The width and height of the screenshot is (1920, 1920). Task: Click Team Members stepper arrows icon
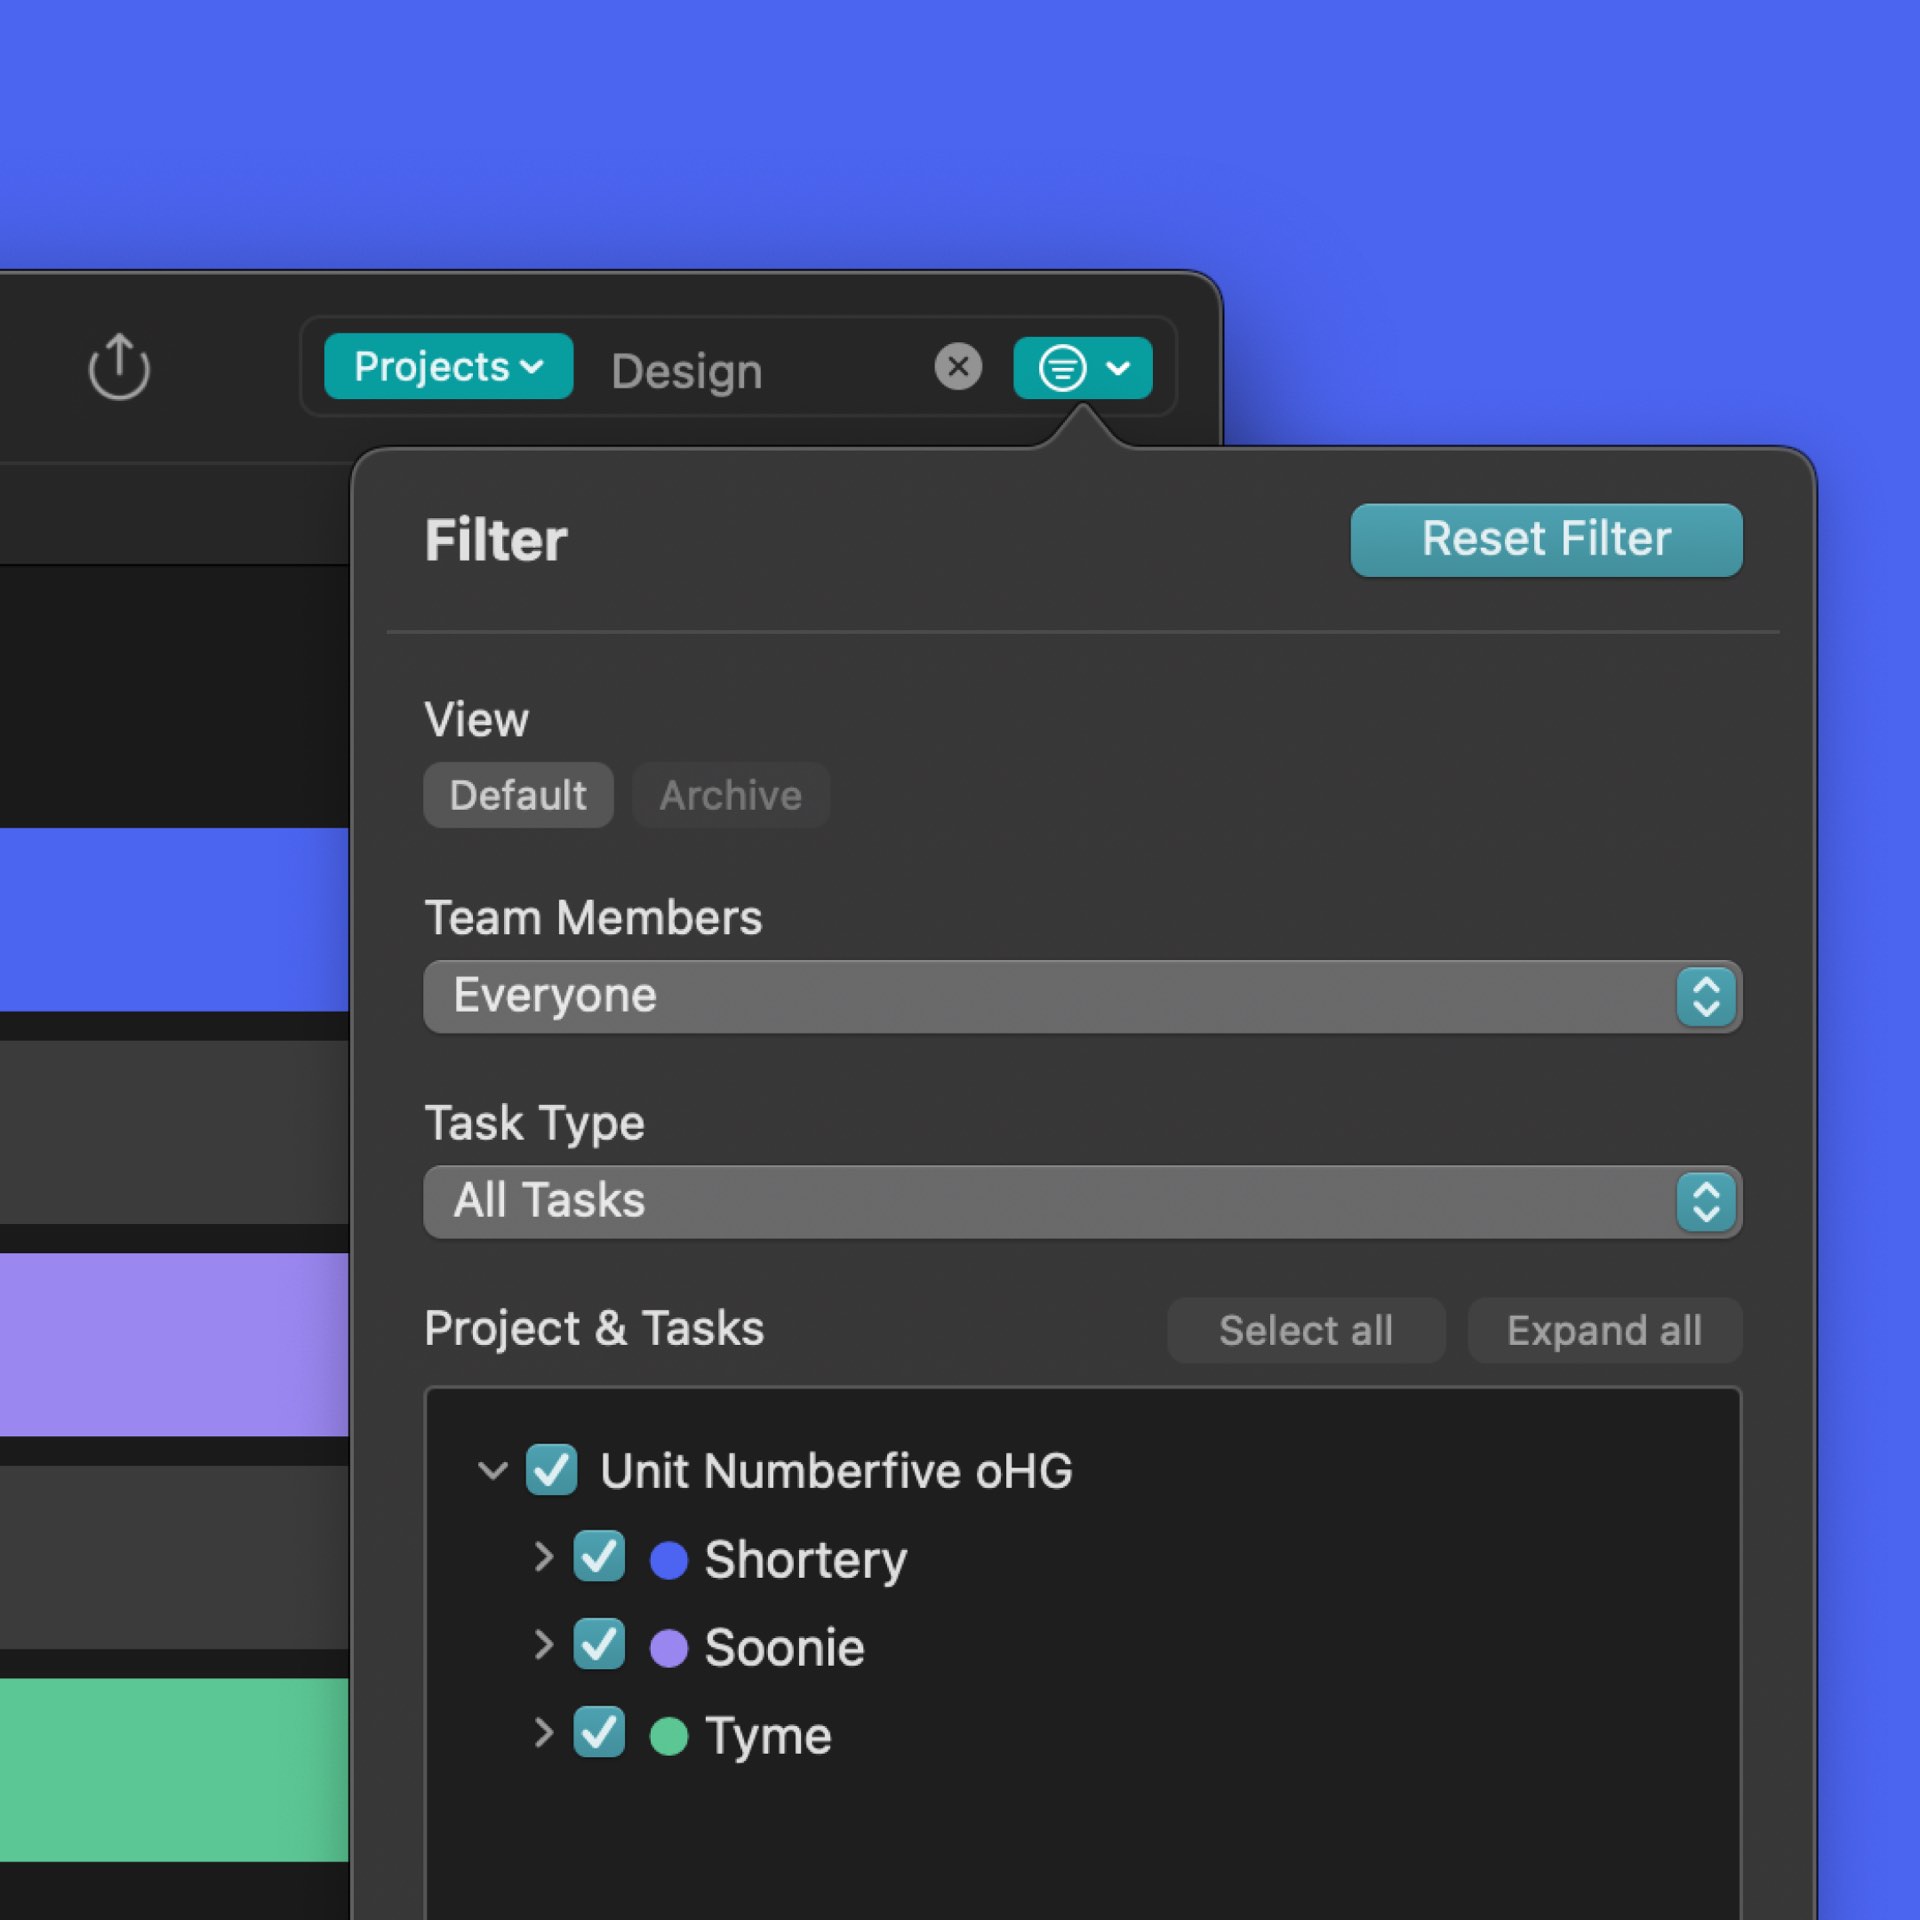1705,996
